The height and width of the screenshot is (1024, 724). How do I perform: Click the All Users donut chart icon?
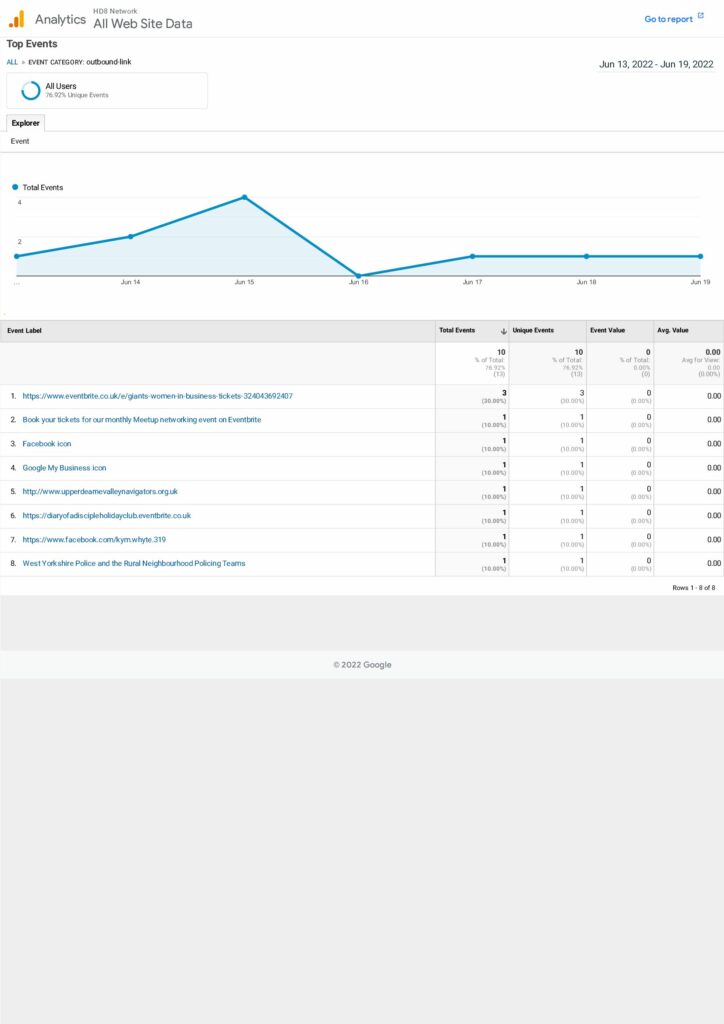tap(31, 90)
